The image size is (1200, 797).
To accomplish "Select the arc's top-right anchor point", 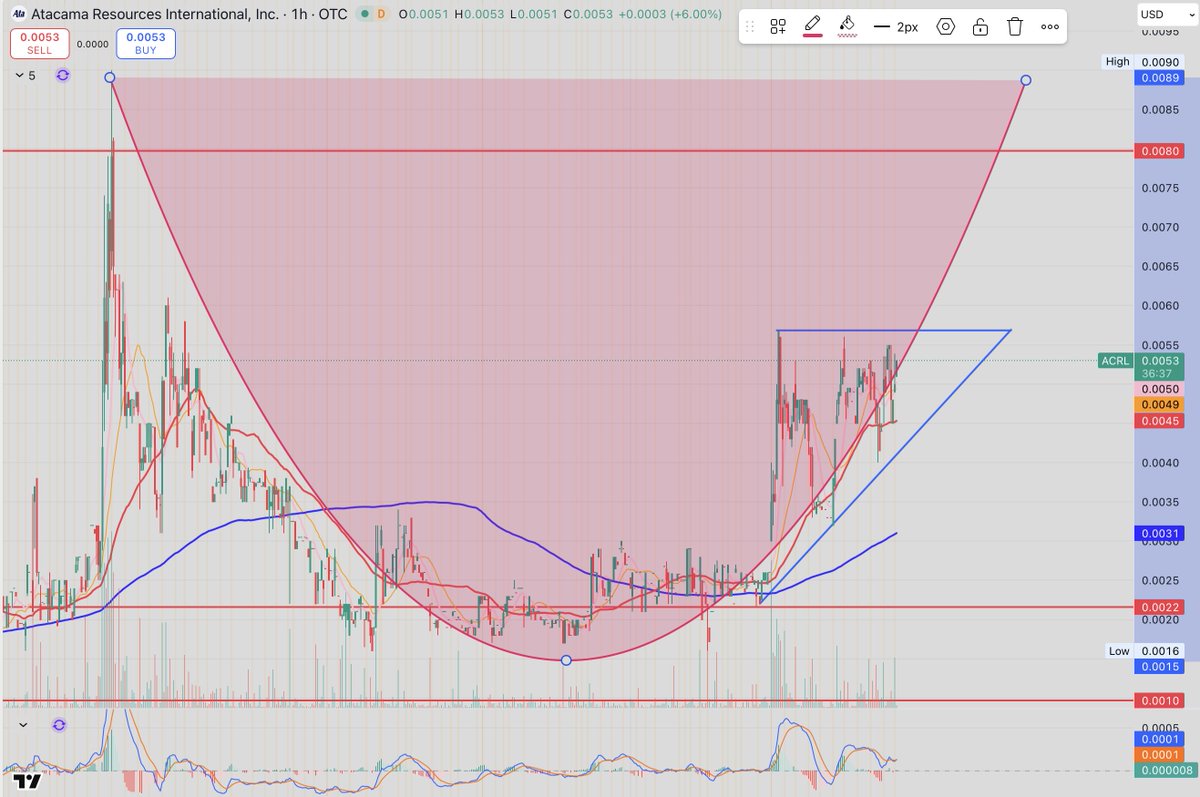I will coord(1026,80).
